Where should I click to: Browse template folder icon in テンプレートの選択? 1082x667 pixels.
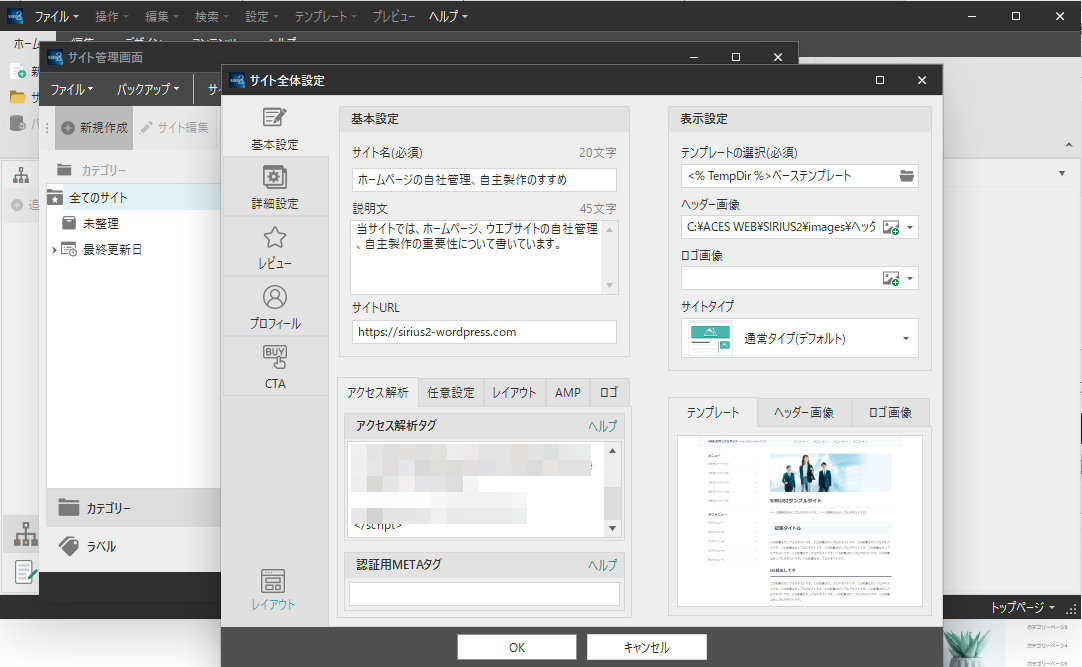(x=906, y=176)
